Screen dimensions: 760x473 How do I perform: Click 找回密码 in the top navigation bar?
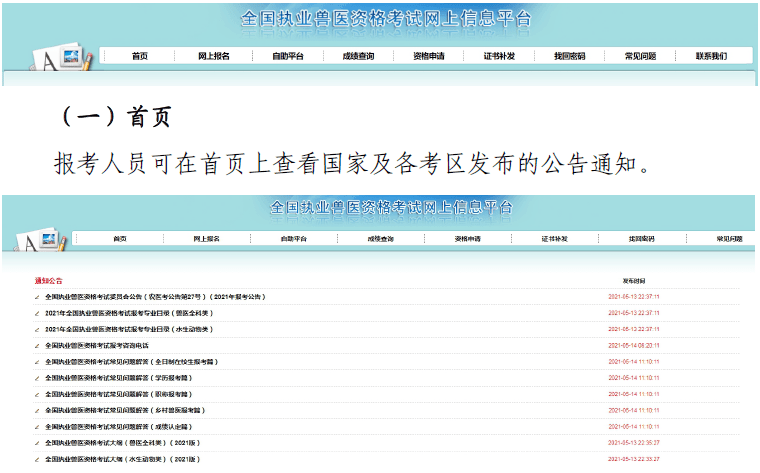tap(570, 56)
